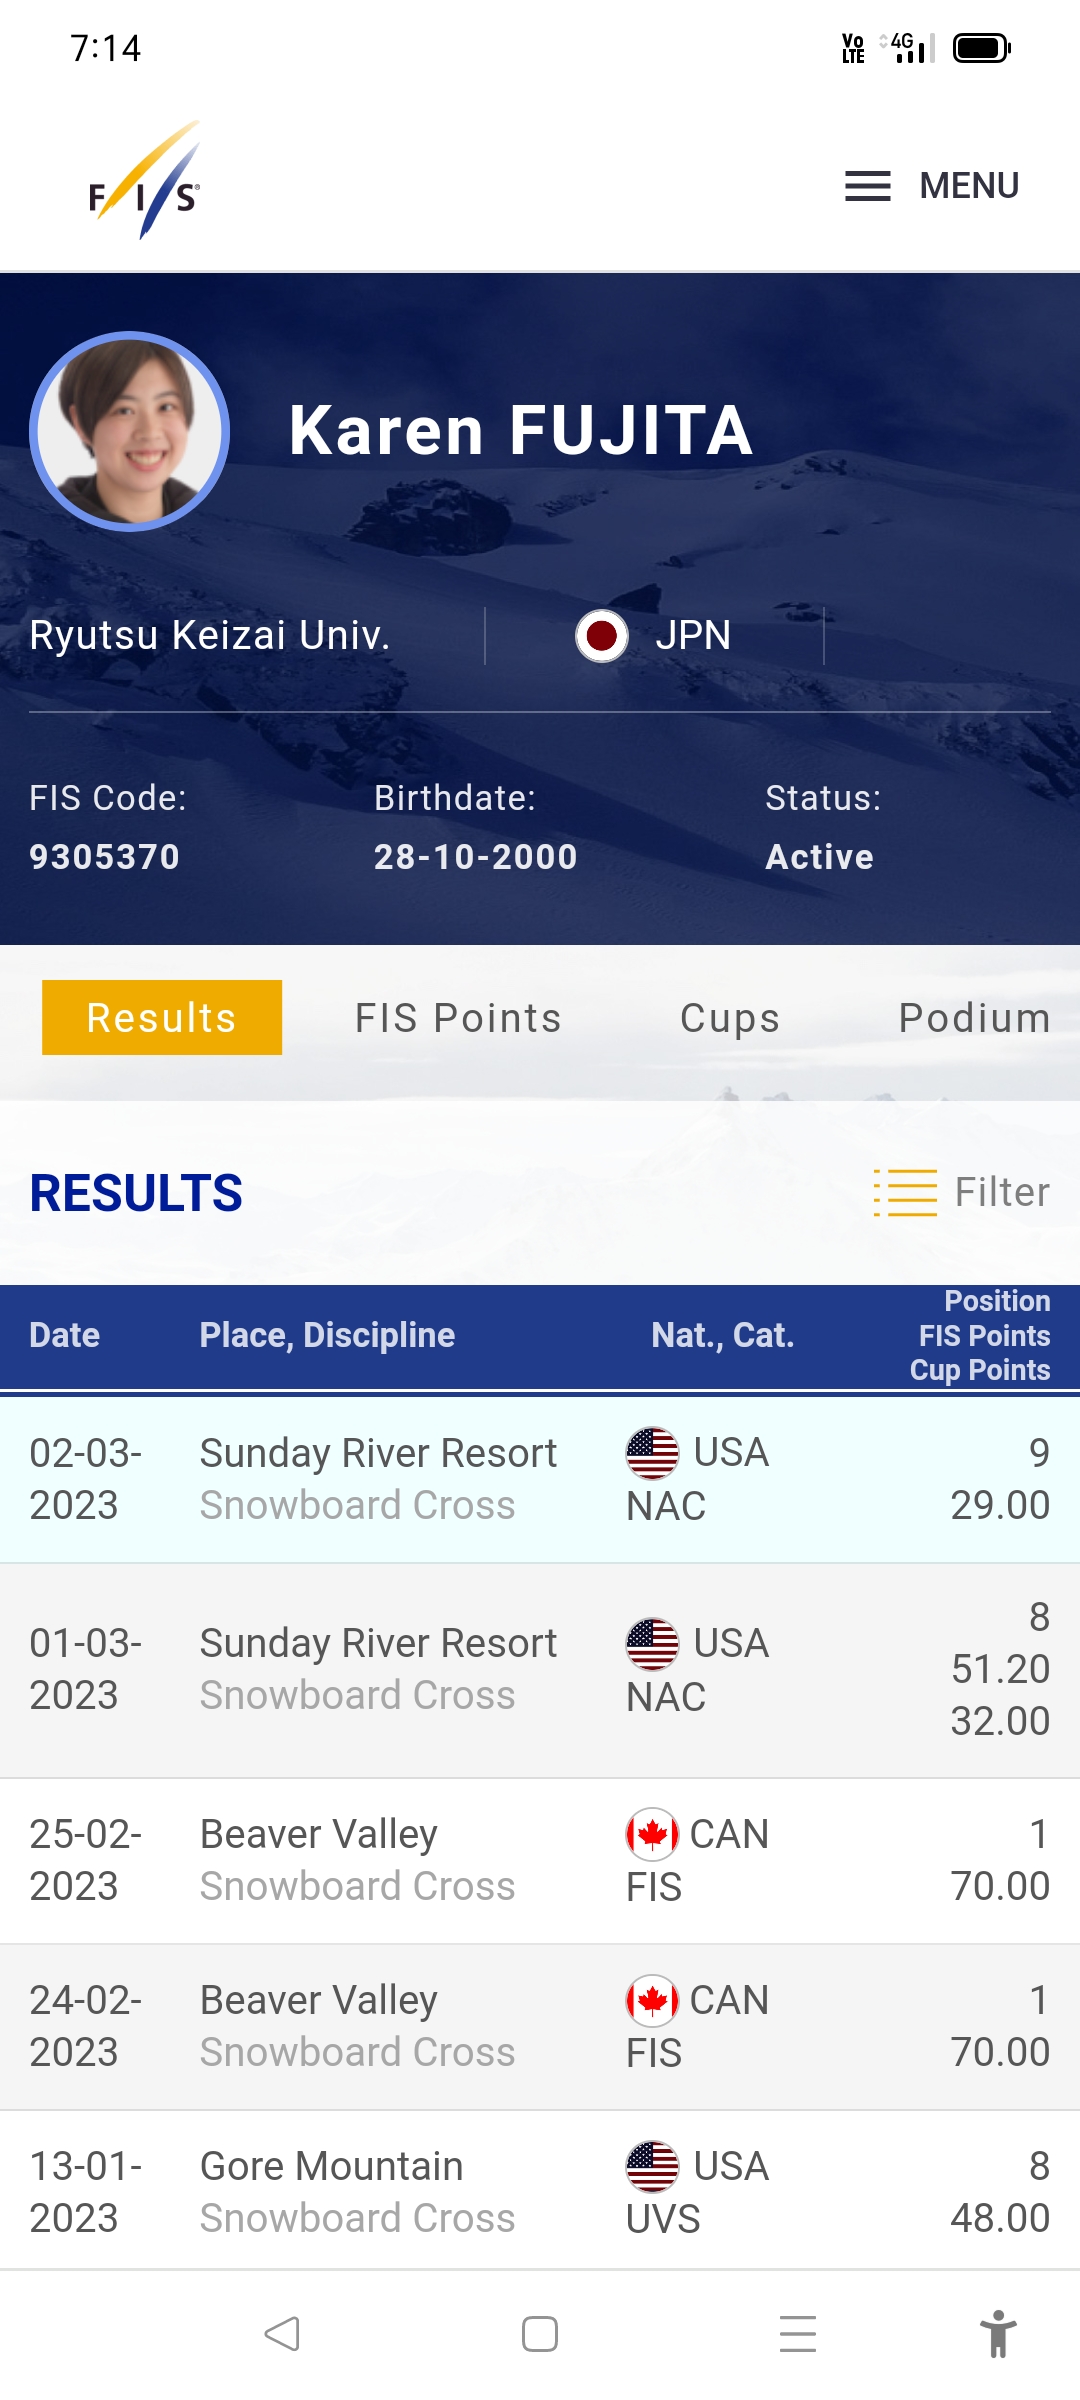
Task: Open the hamburger MENU
Action: coord(931,186)
